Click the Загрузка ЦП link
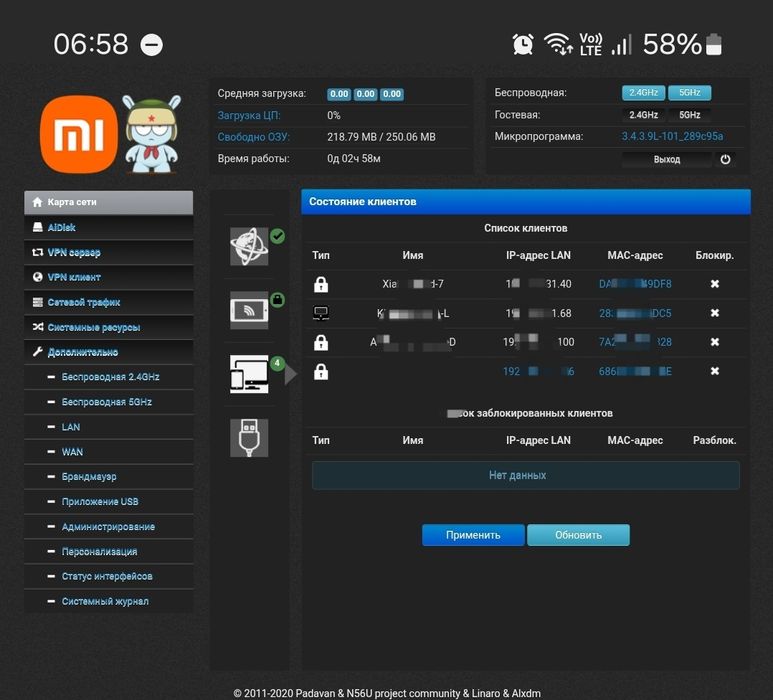The height and width of the screenshot is (700, 773). (249, 115)
